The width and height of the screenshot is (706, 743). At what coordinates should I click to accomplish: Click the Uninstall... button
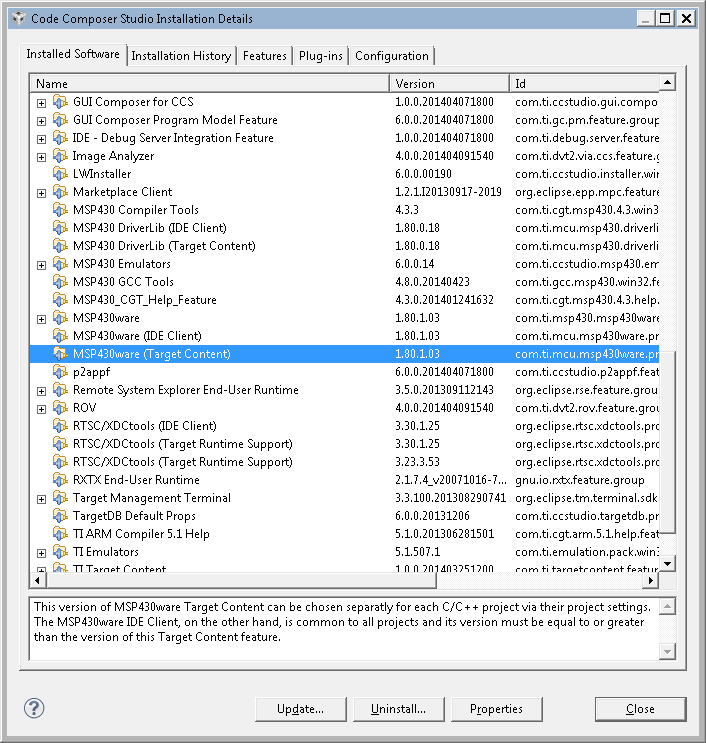point(398,709)
